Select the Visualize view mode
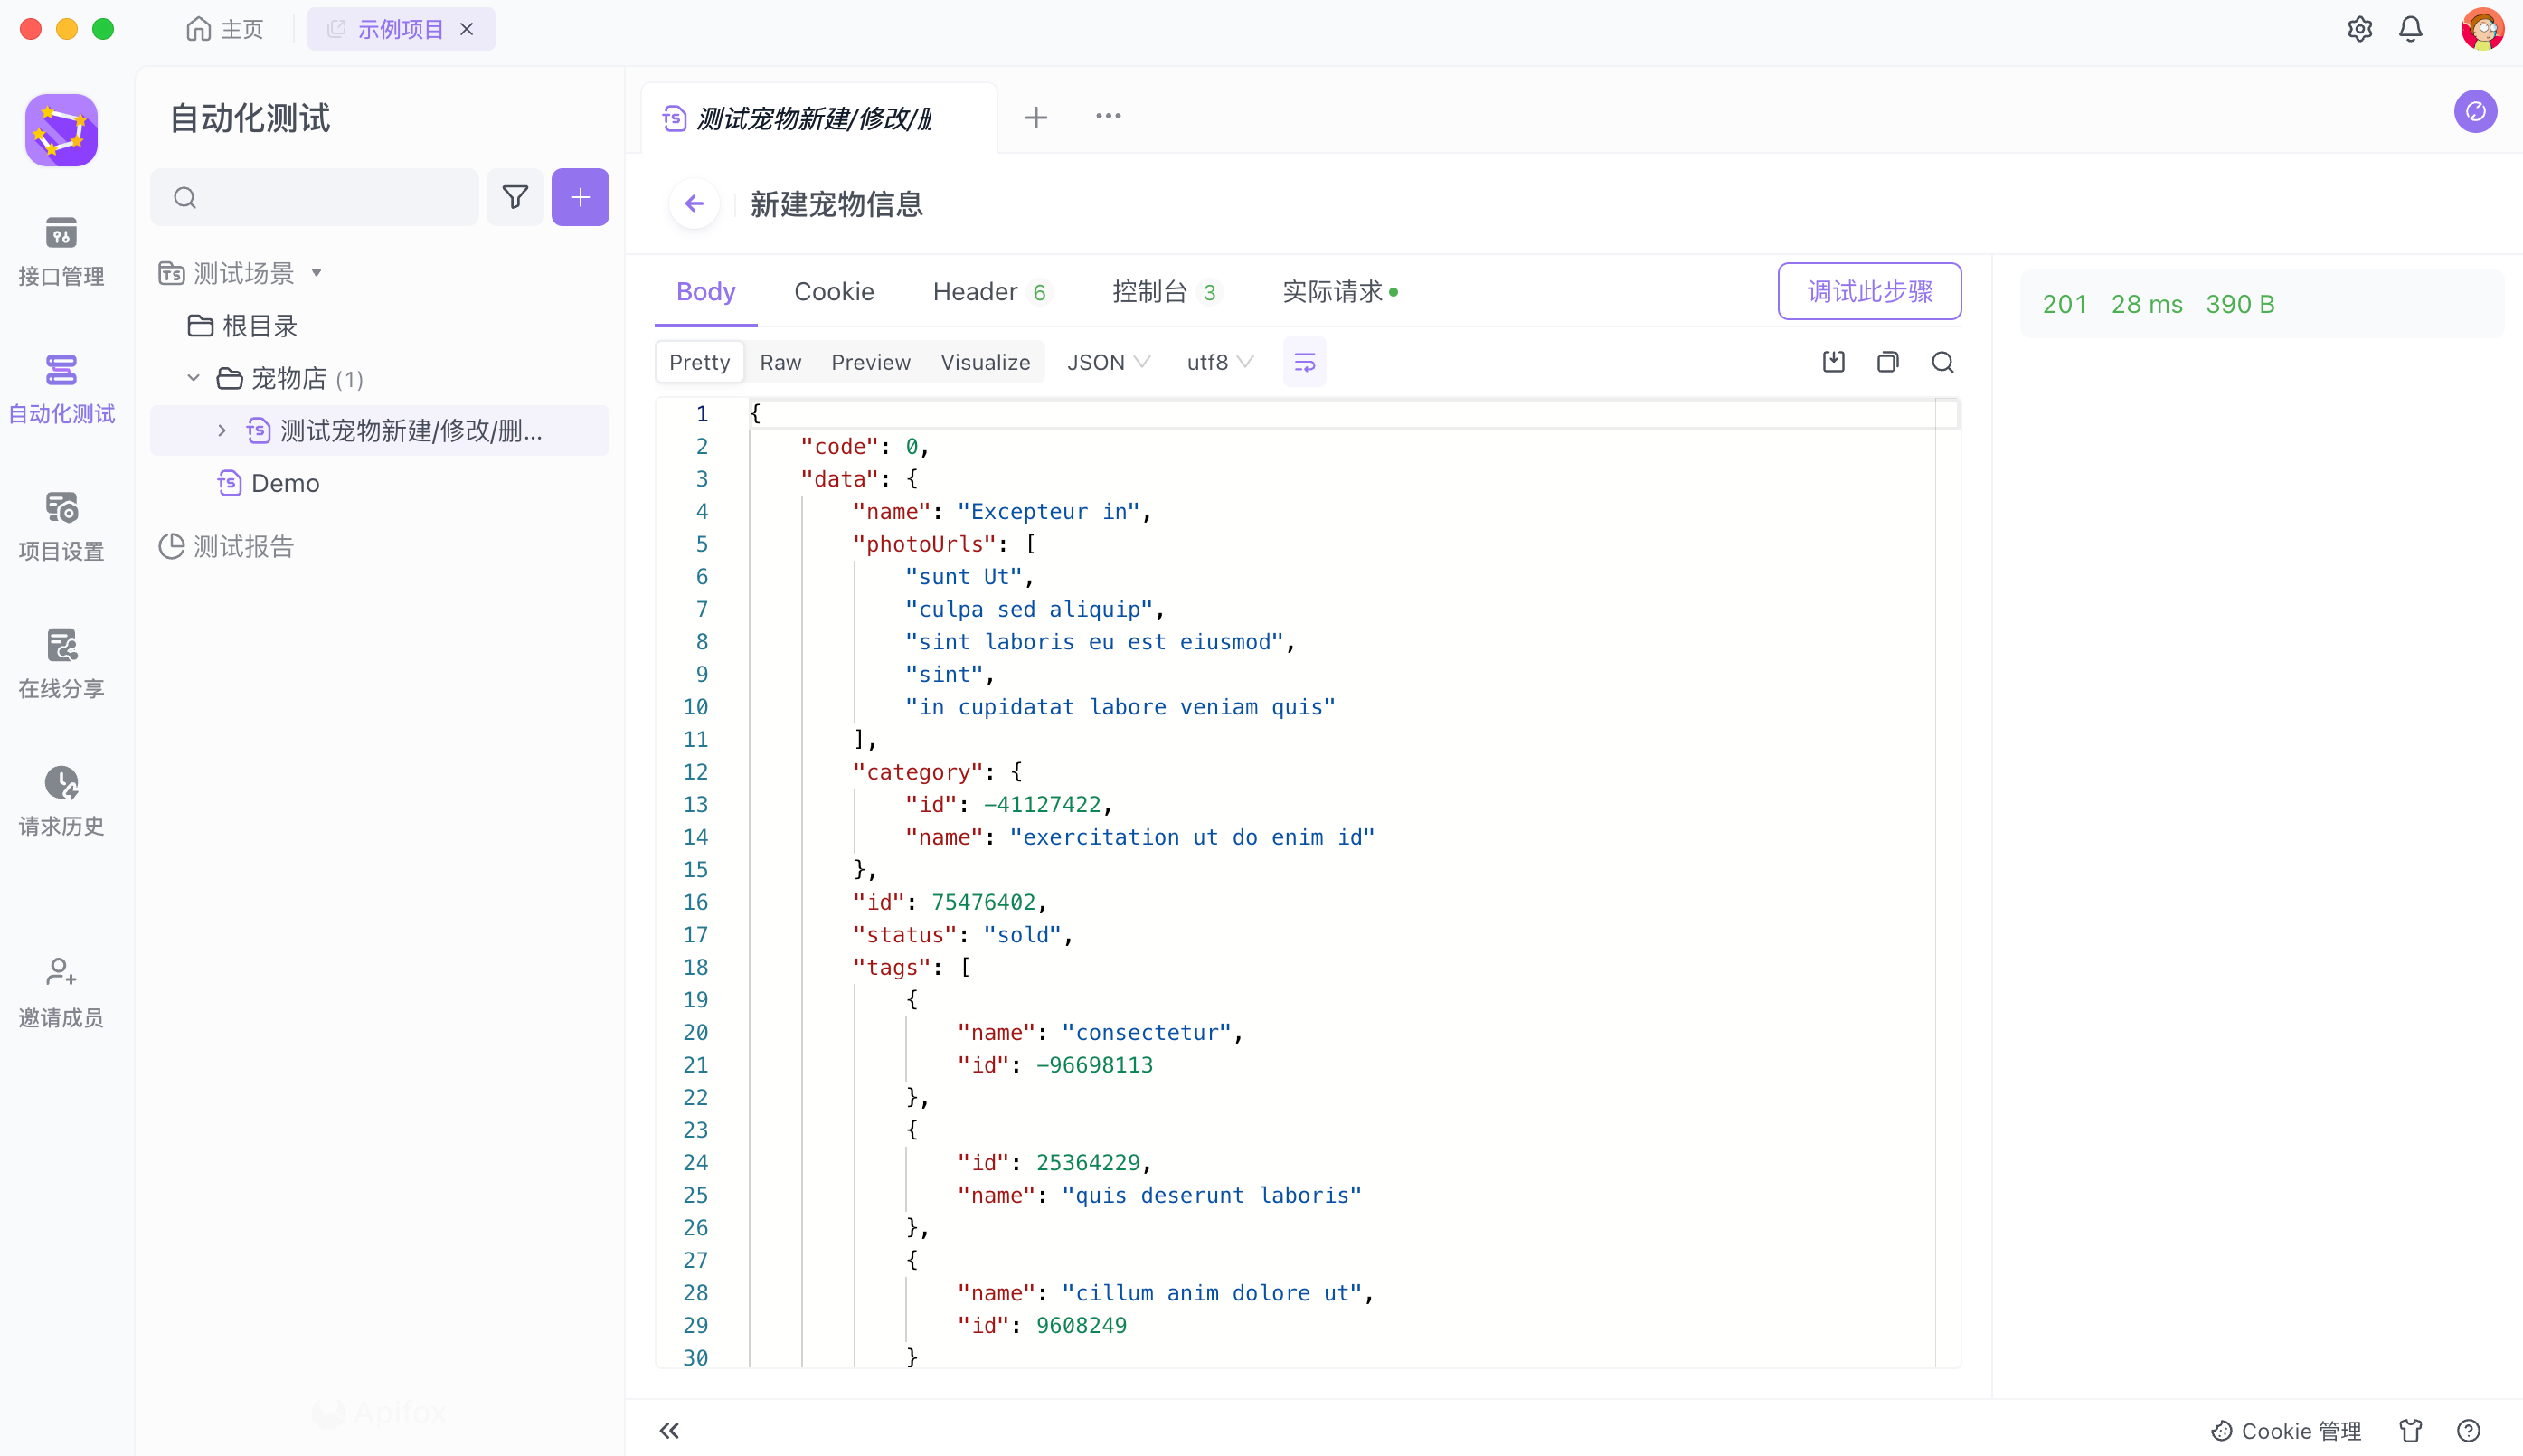The image size is (2523, 1456). 984,362
